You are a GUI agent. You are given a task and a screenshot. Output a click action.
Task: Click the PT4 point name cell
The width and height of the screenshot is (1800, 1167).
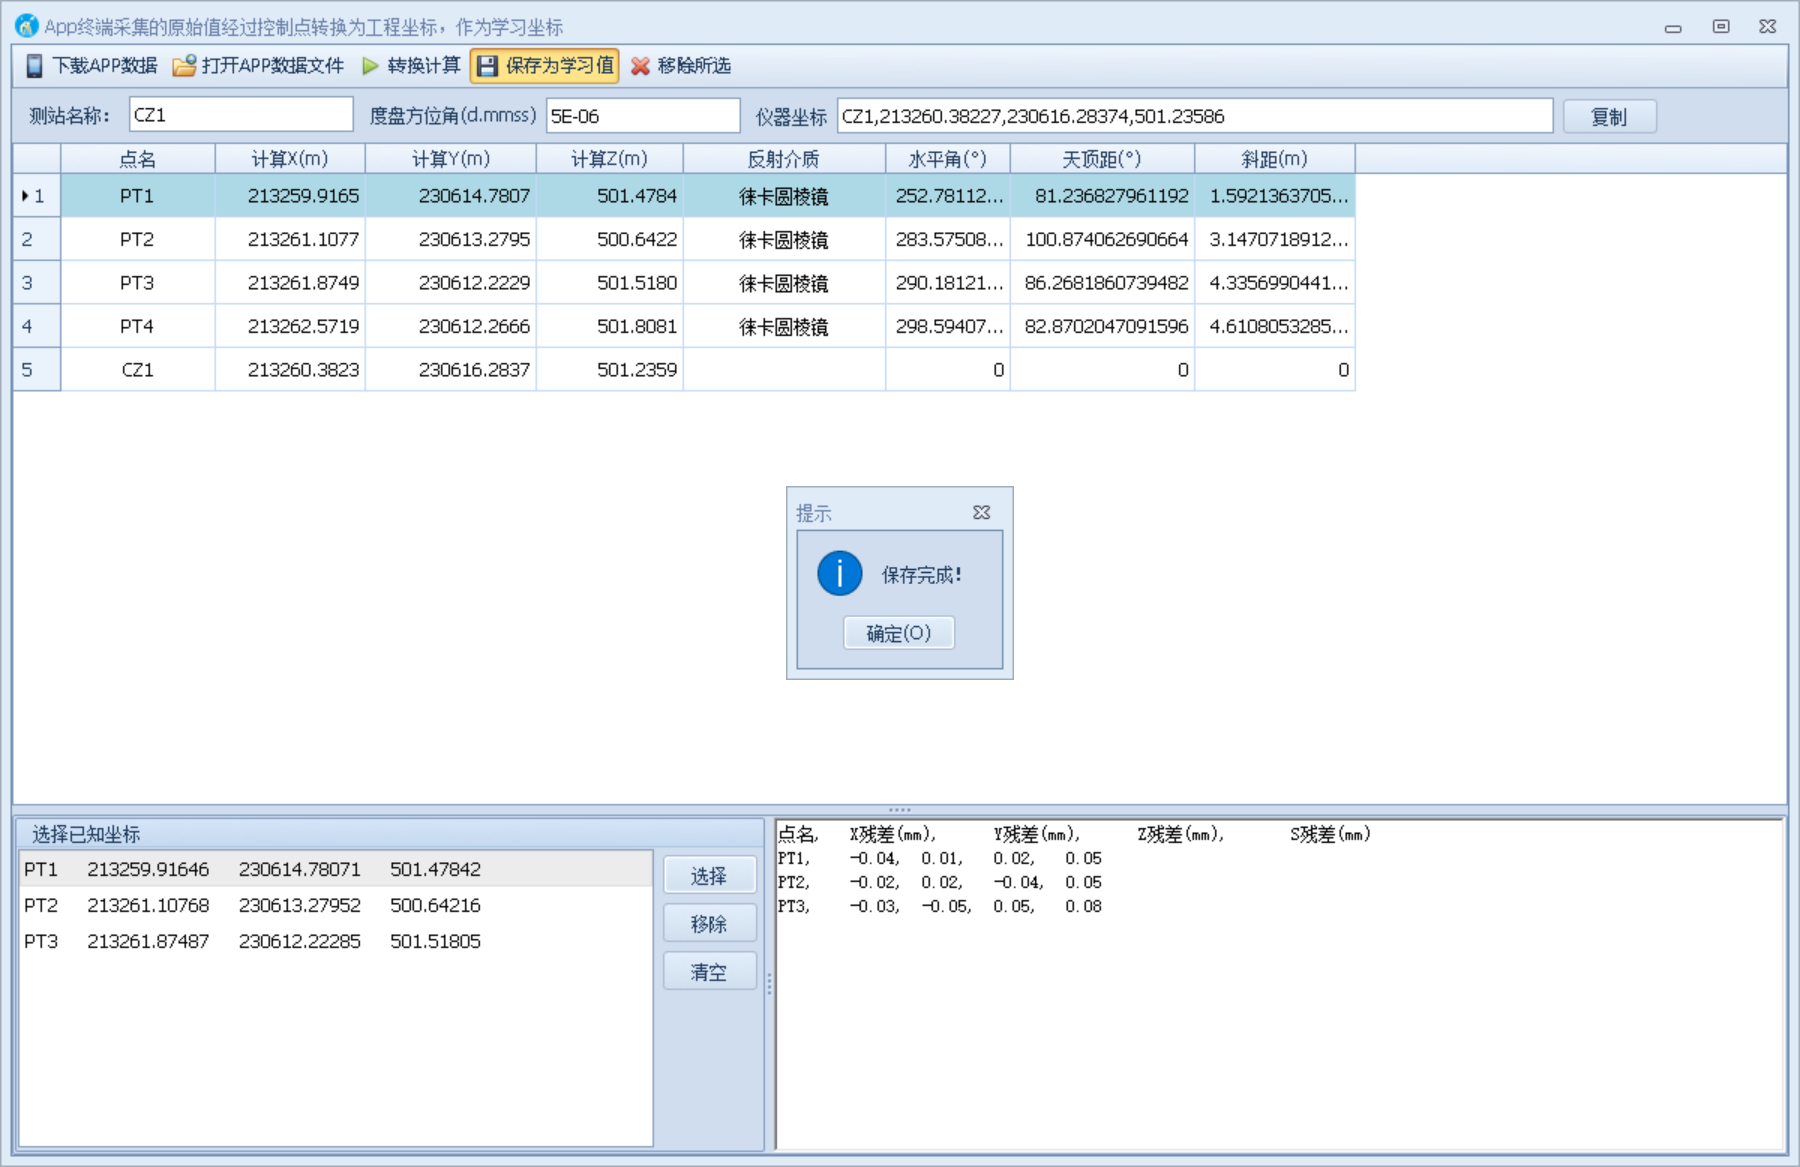(138, 326)
